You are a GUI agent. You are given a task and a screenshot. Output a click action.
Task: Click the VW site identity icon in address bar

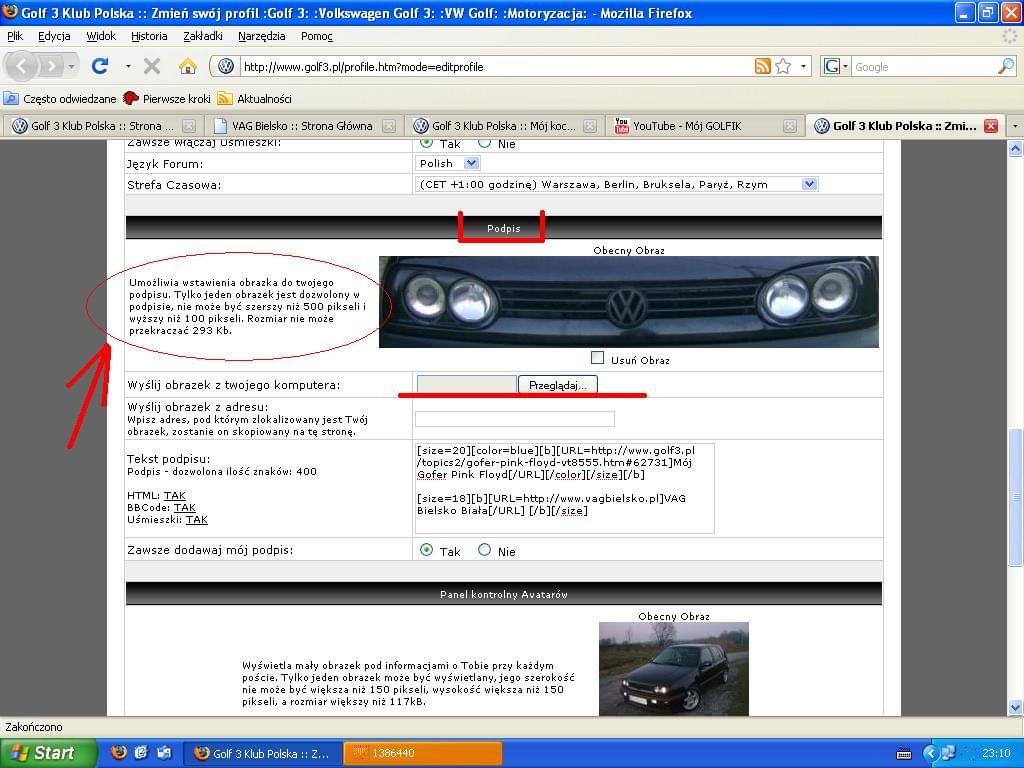(226, 66)
